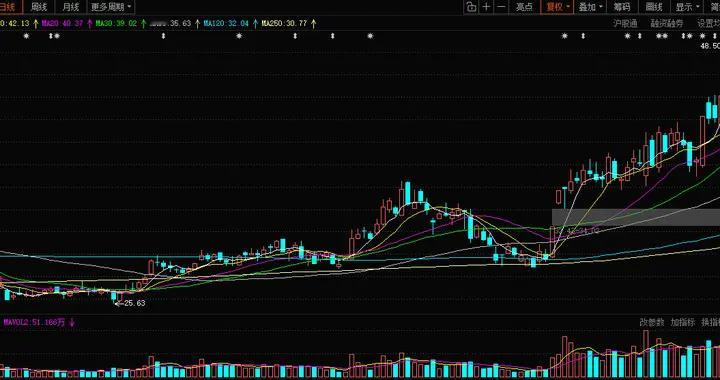Zoom in with the plus icon
This screenshot has height=380, width=720.
(x=487, y=7)
